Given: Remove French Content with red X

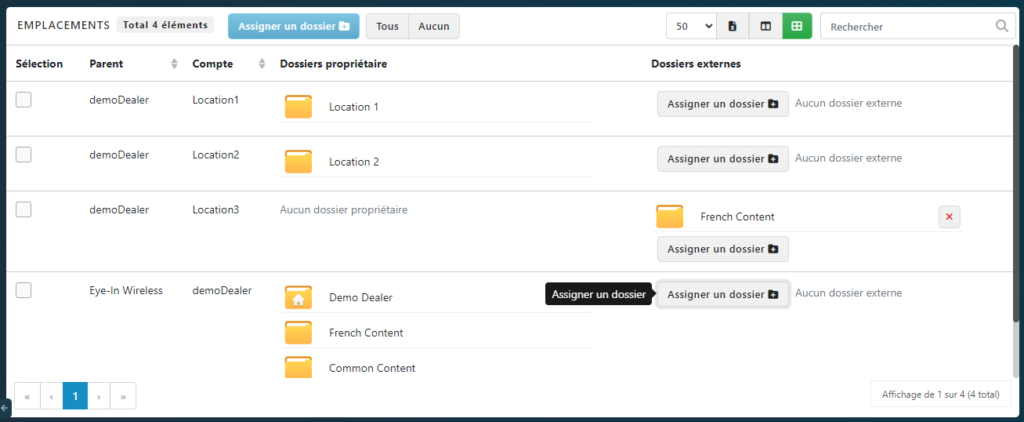Looking at the screenshot, I should 949,217.
